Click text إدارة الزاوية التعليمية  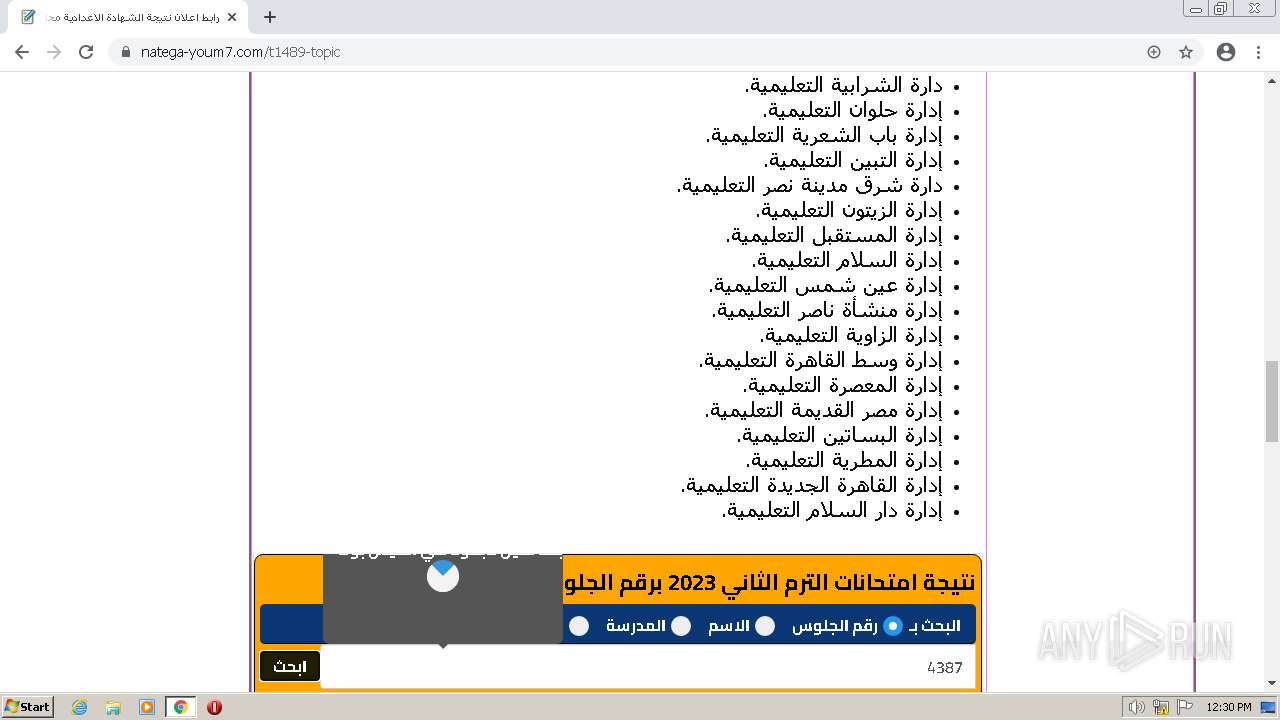click(851, 335)
